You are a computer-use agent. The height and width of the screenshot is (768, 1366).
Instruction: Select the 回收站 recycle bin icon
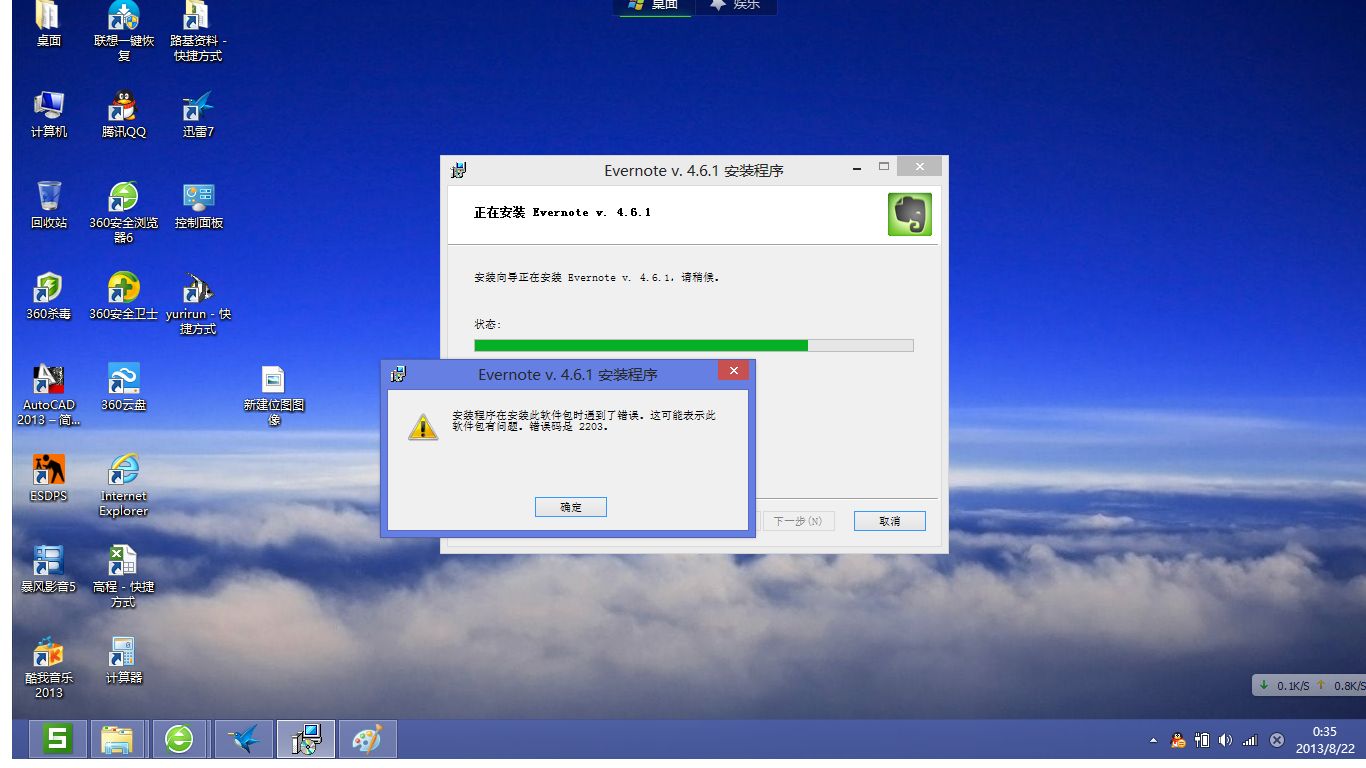tap(49, 205)
